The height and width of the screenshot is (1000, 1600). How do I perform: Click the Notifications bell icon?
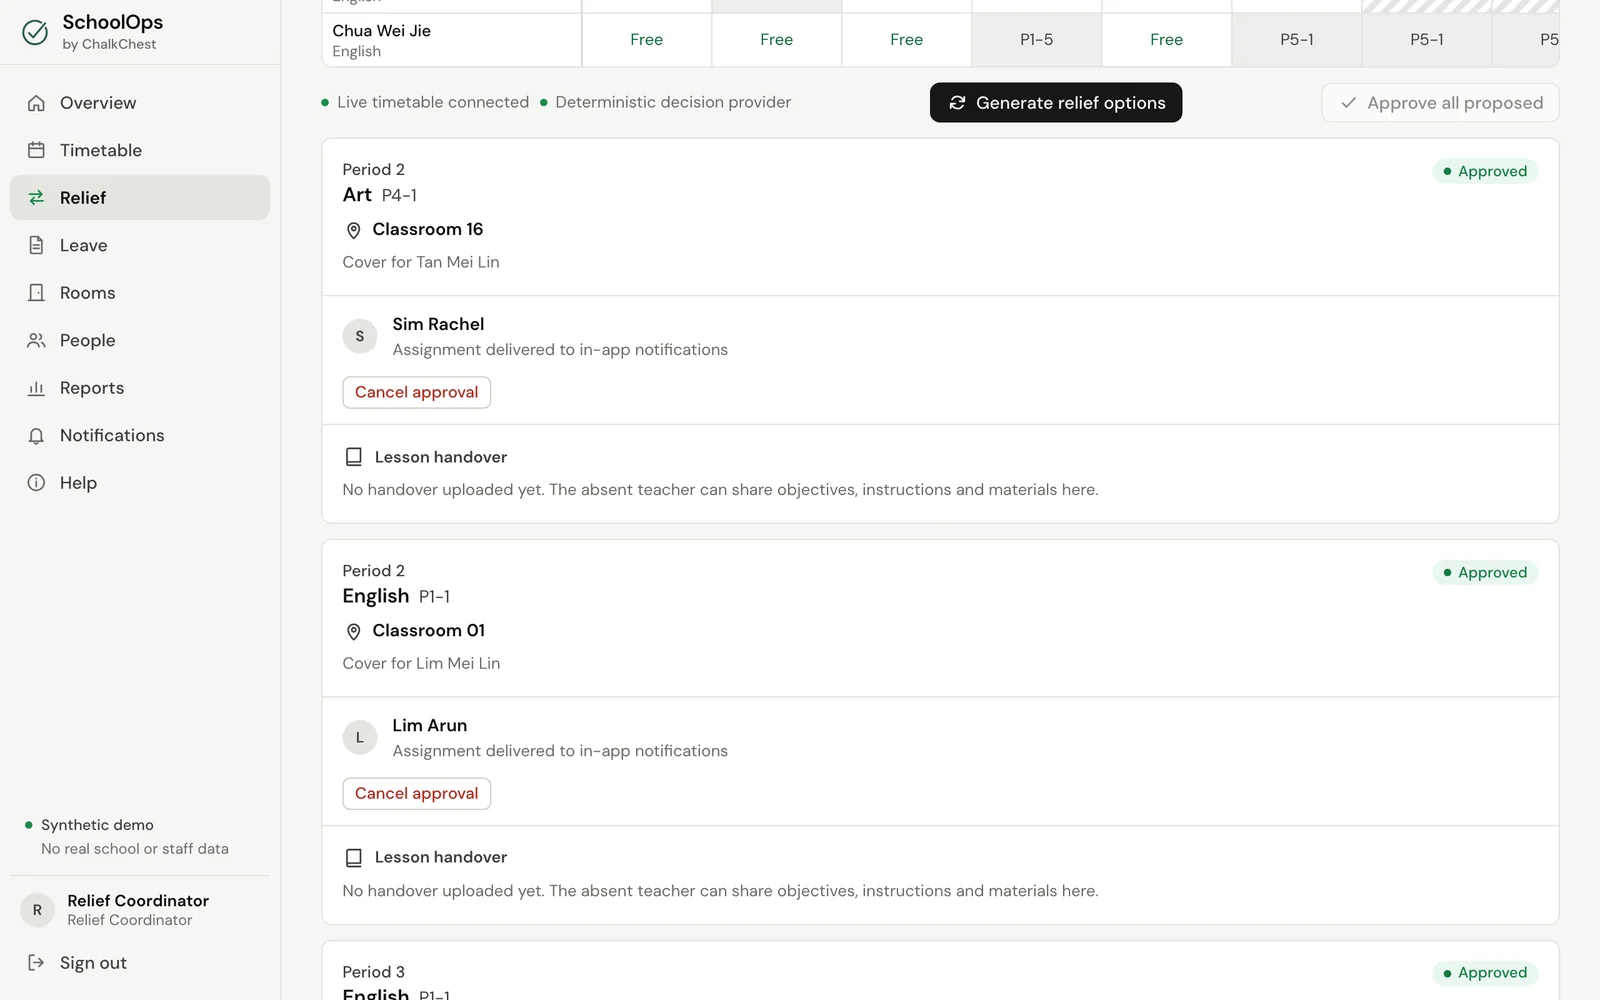[x=36, y=436]
